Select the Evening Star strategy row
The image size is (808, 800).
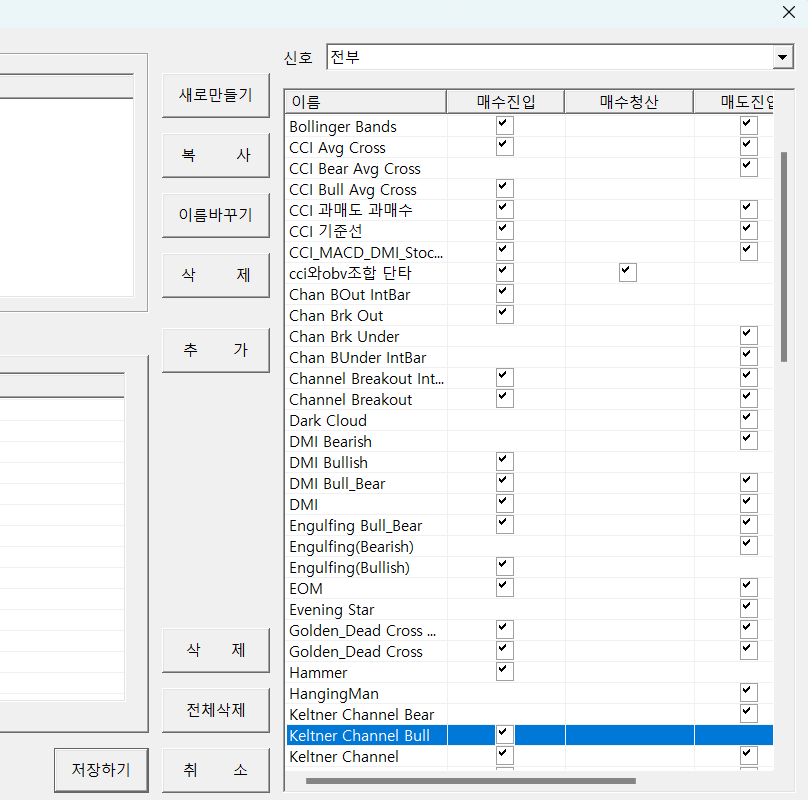pyautogui.click(x=332, y=610)
